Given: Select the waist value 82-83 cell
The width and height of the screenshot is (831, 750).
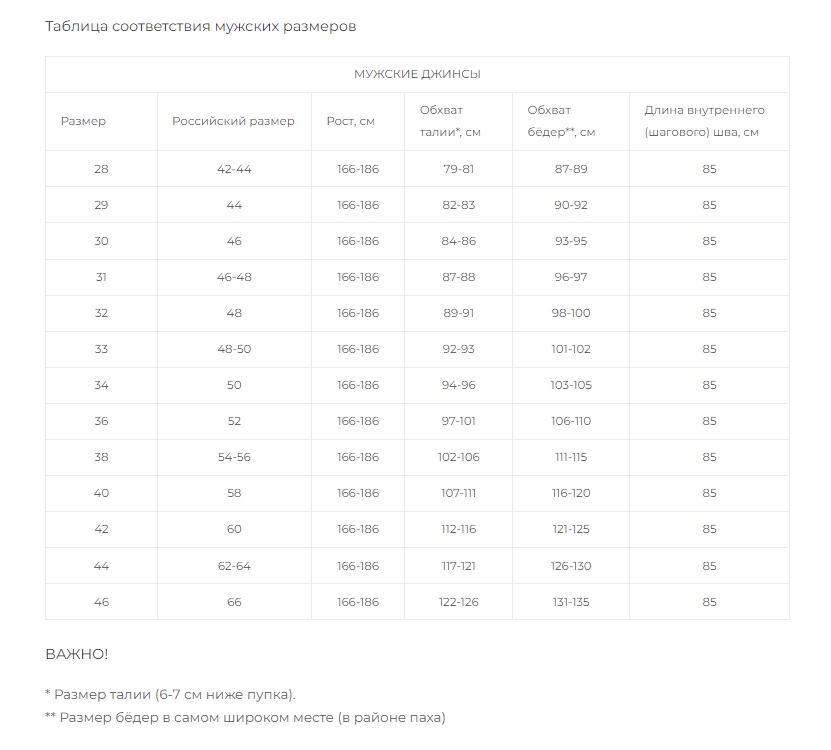Looking at the screenshot, I should 458,205.
